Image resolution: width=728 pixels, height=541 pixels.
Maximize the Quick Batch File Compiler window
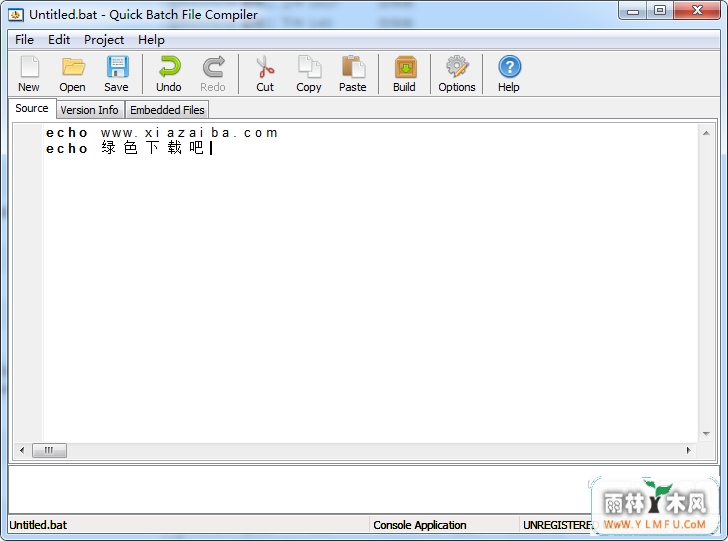click(660, 11)
